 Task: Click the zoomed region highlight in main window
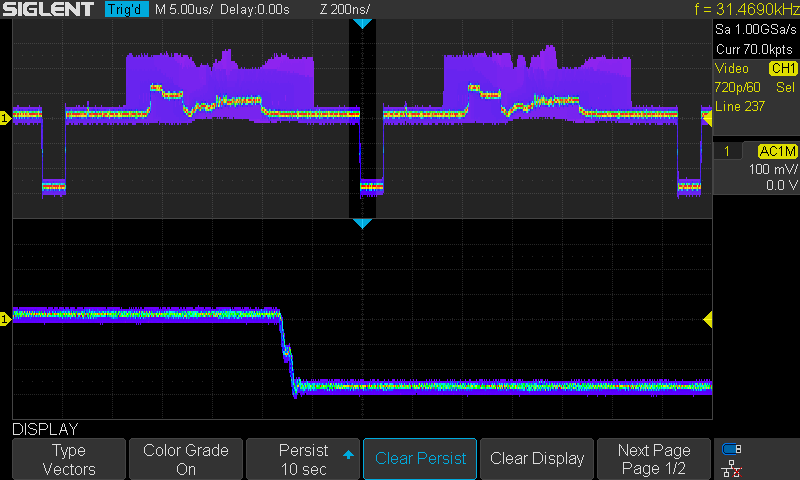(362, 118)
